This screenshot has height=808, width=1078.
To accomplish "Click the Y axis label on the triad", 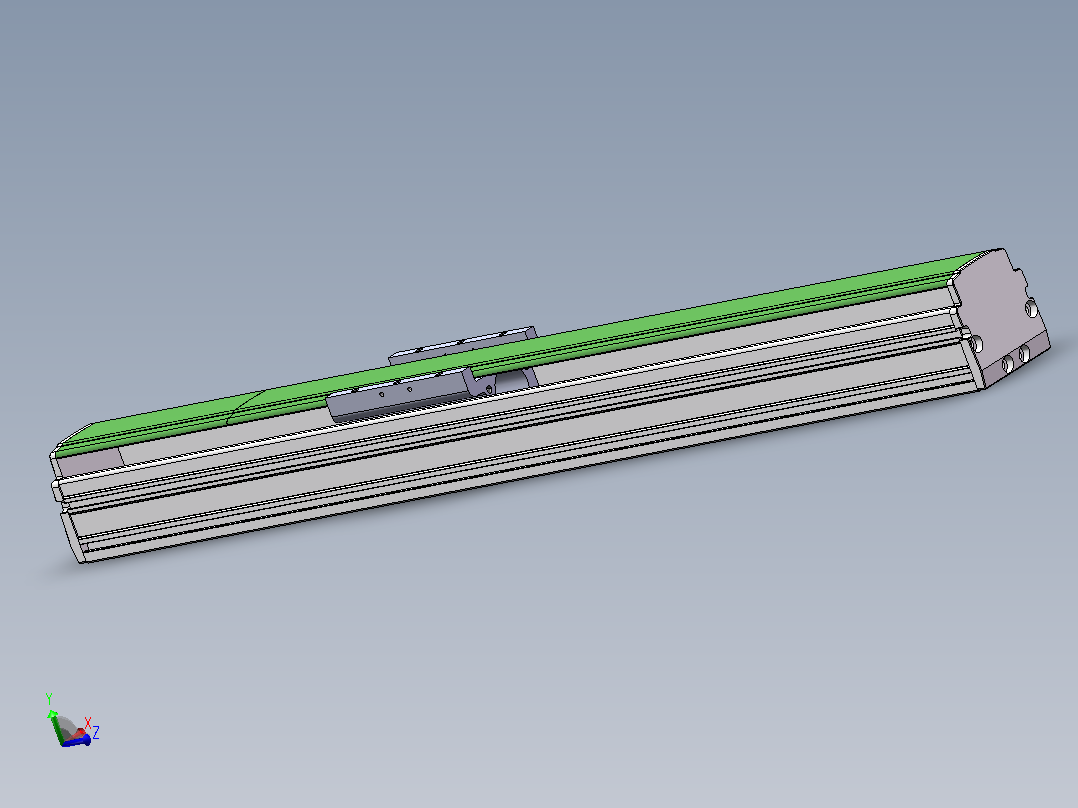I will (x=49, y=699).
